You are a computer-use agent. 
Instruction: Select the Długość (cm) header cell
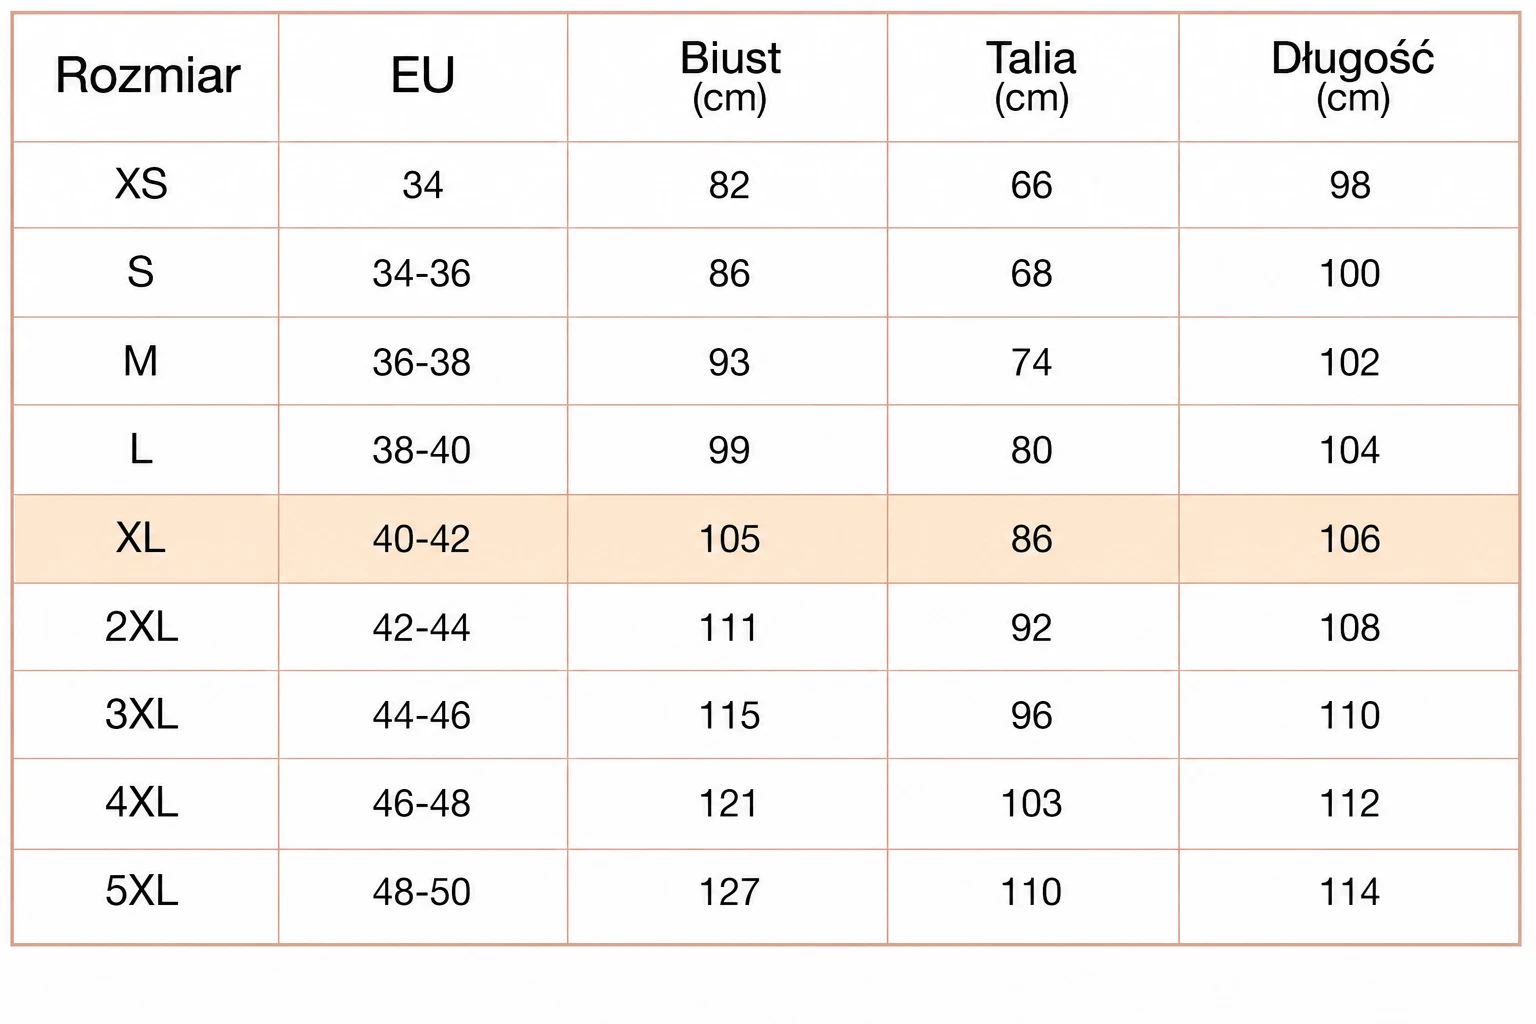(1349, 77)
